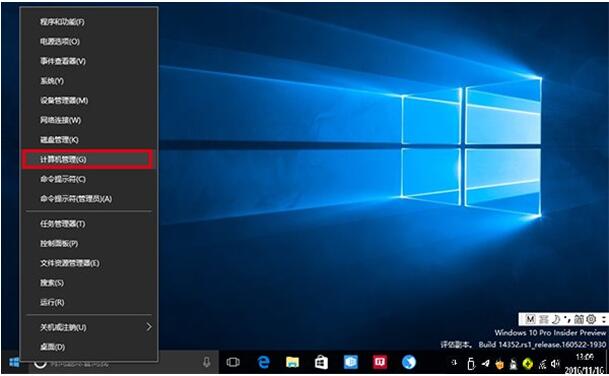Click the safely remove hardware tray icon

(471, 364)
